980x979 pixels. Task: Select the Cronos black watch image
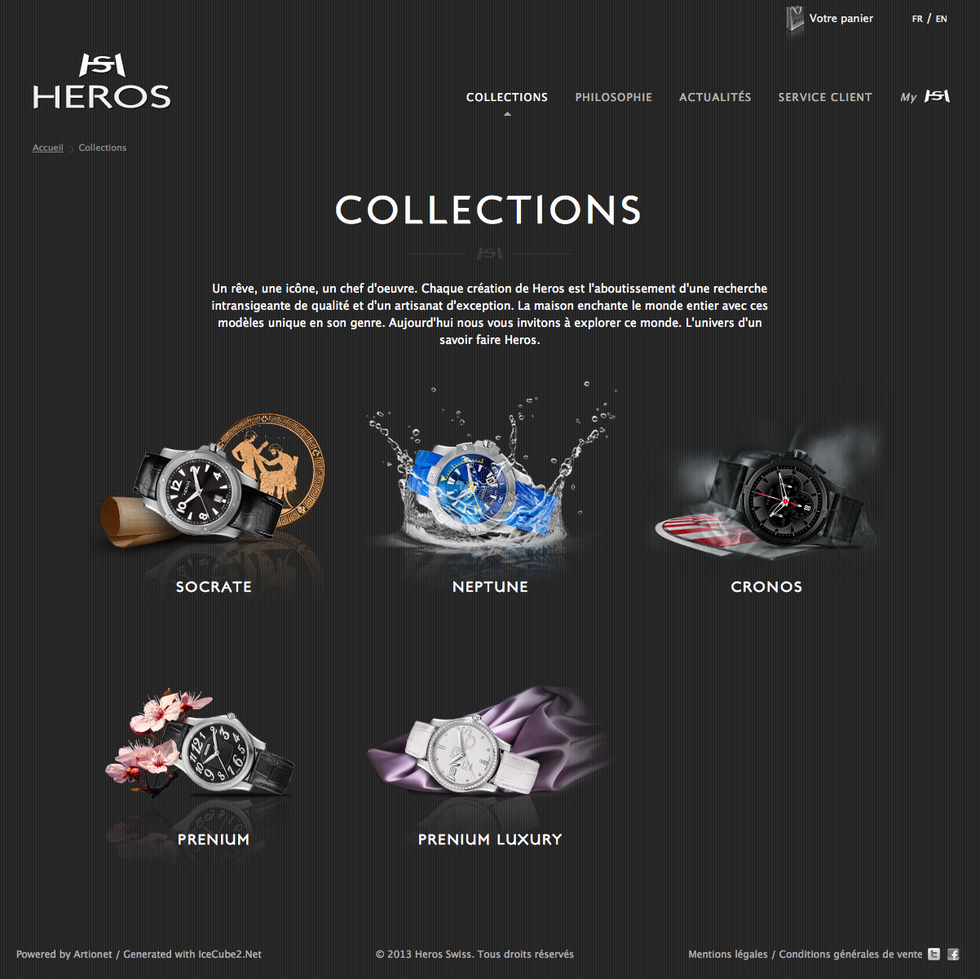pos(766,494)
